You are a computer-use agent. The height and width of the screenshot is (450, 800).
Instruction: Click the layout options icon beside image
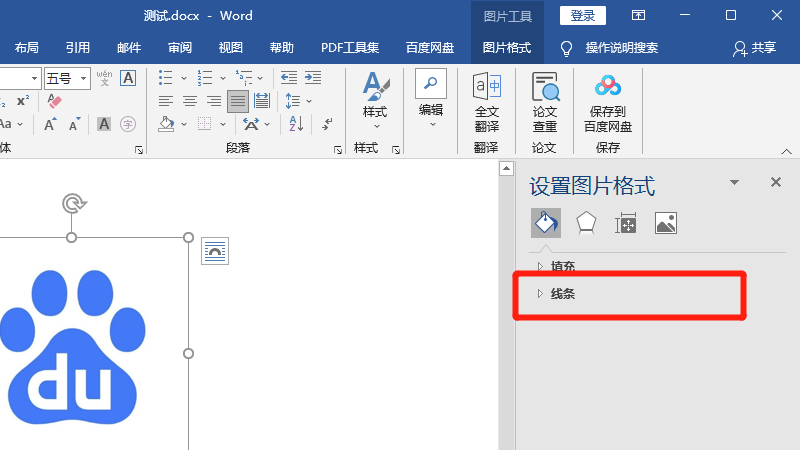(x=215, y=251)
